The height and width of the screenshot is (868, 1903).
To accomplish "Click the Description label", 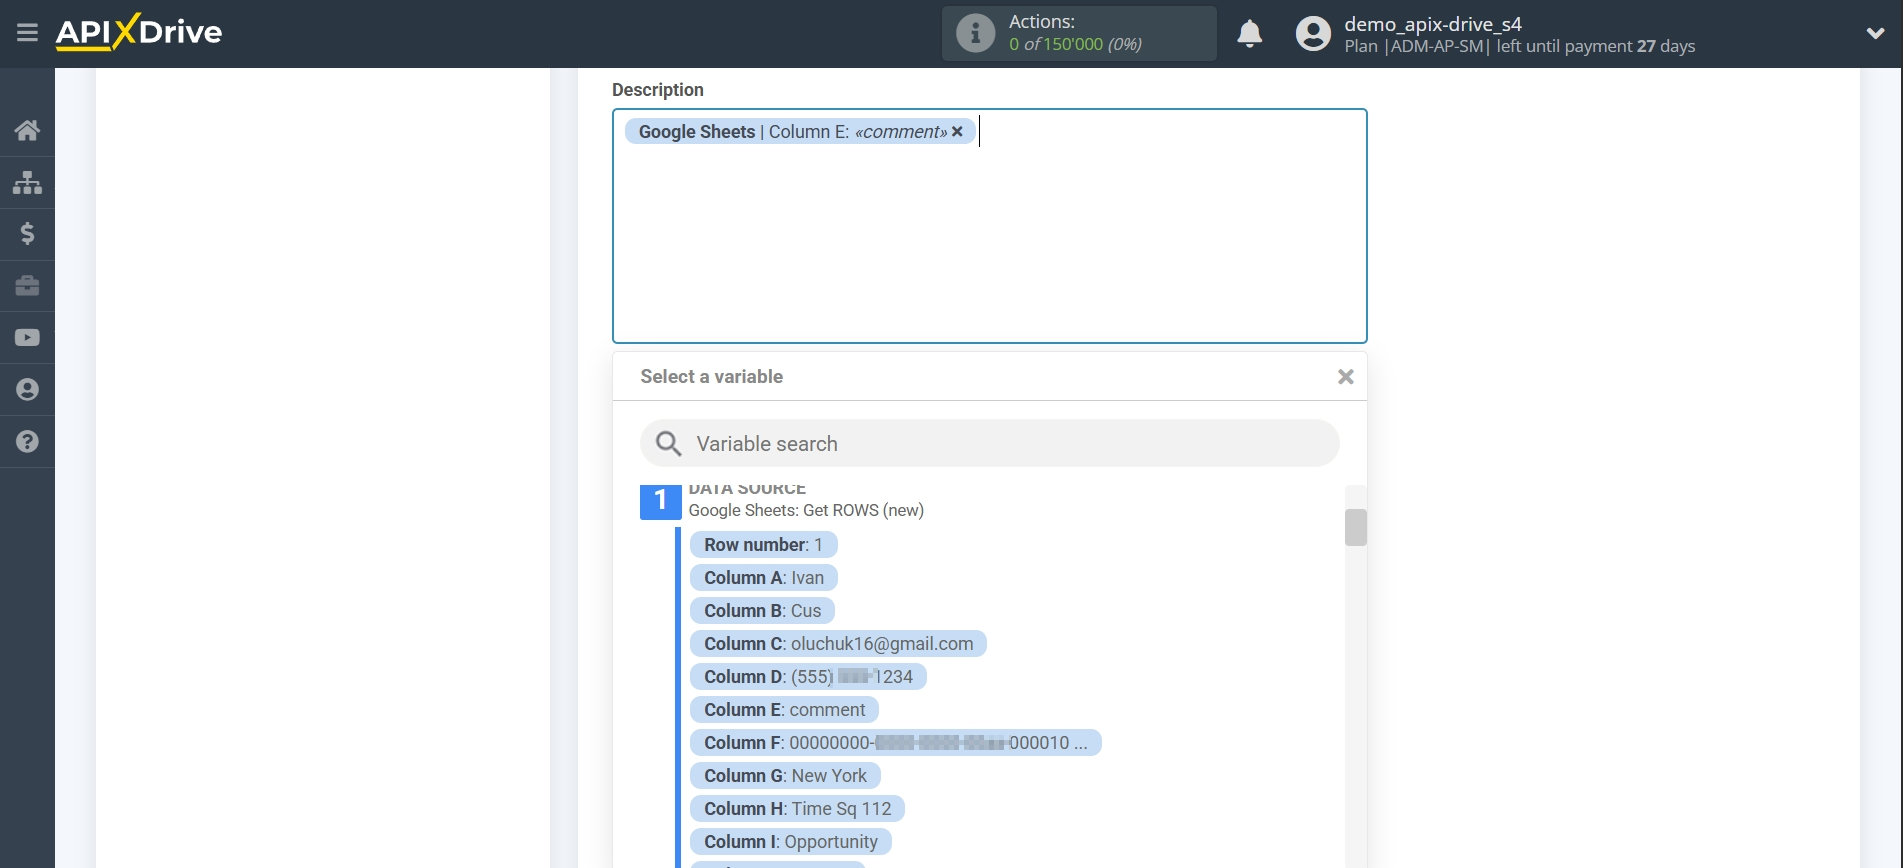I will click(658, 90).
